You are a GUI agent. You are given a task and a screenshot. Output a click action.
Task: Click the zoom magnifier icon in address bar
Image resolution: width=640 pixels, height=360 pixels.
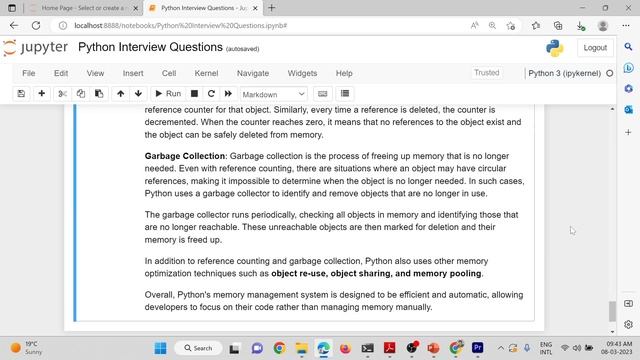492,25
